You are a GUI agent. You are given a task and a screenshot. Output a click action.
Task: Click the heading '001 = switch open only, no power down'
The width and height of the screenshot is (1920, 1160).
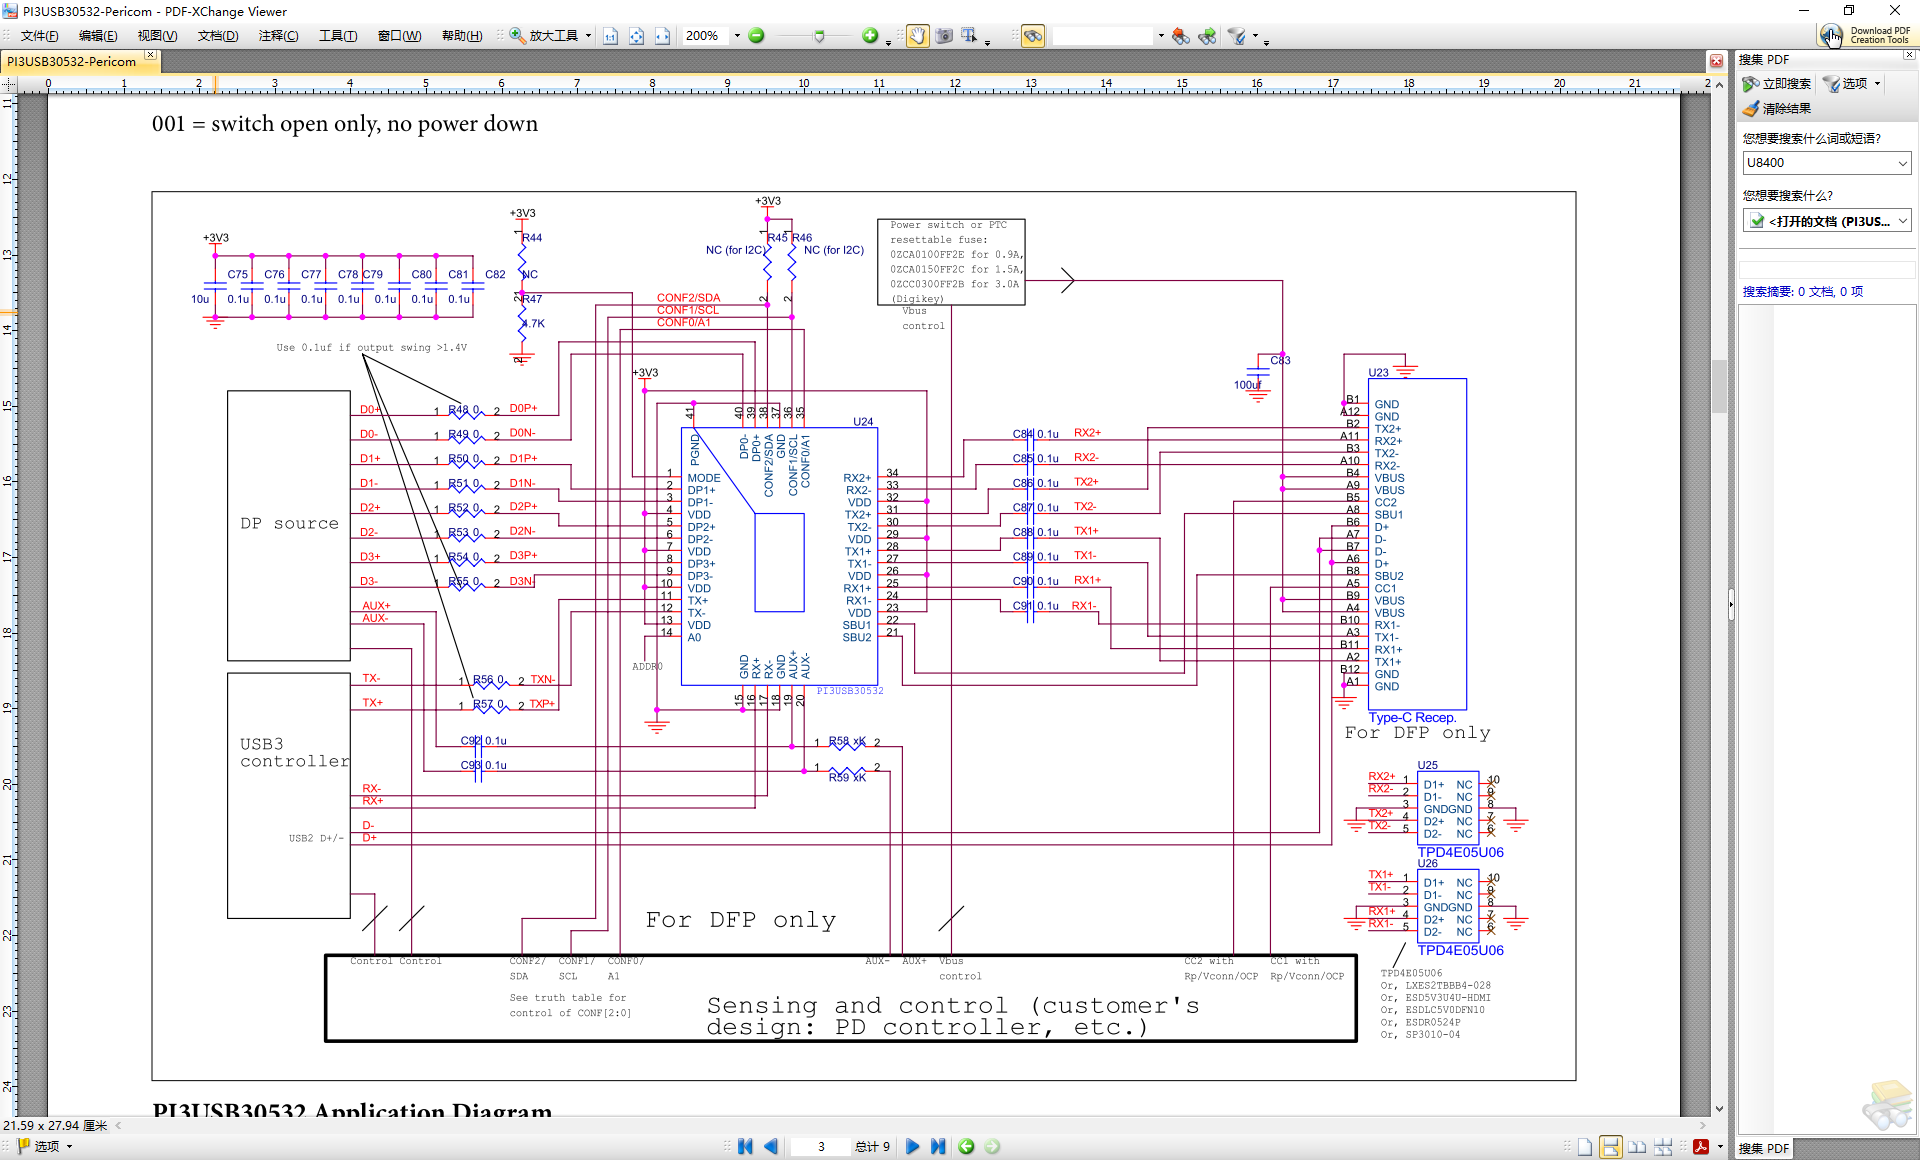[x=345, y=124]
